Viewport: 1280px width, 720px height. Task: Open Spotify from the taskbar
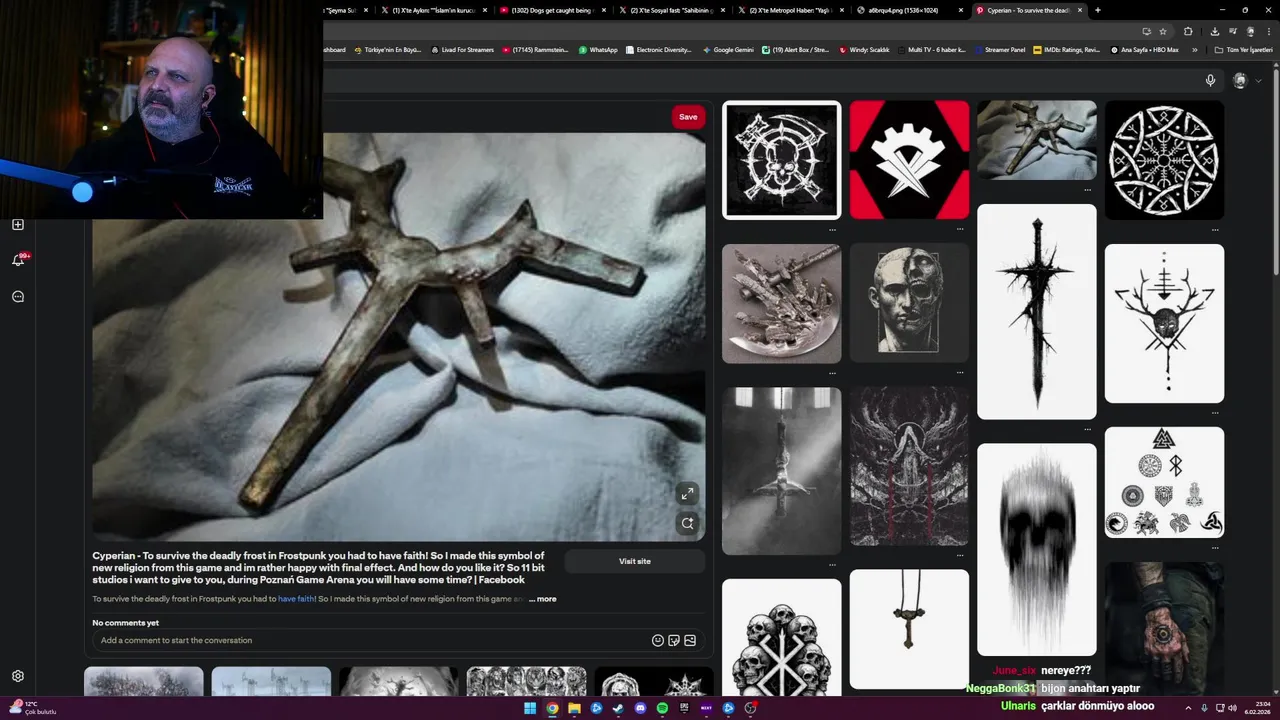tap(662, 708)
